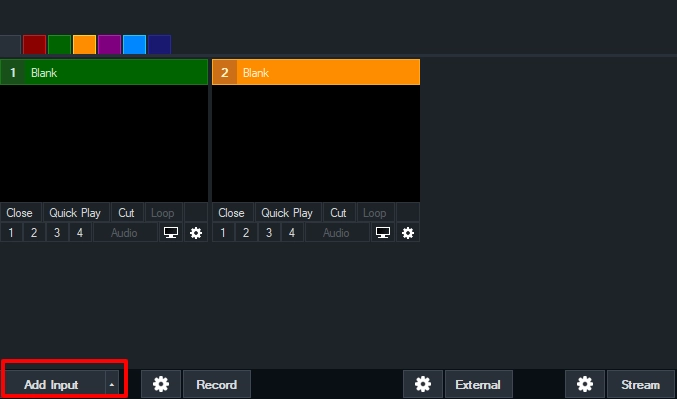677x399 pixels.
Task: Start recording with the Record button
Action: (x=217, y=384)
